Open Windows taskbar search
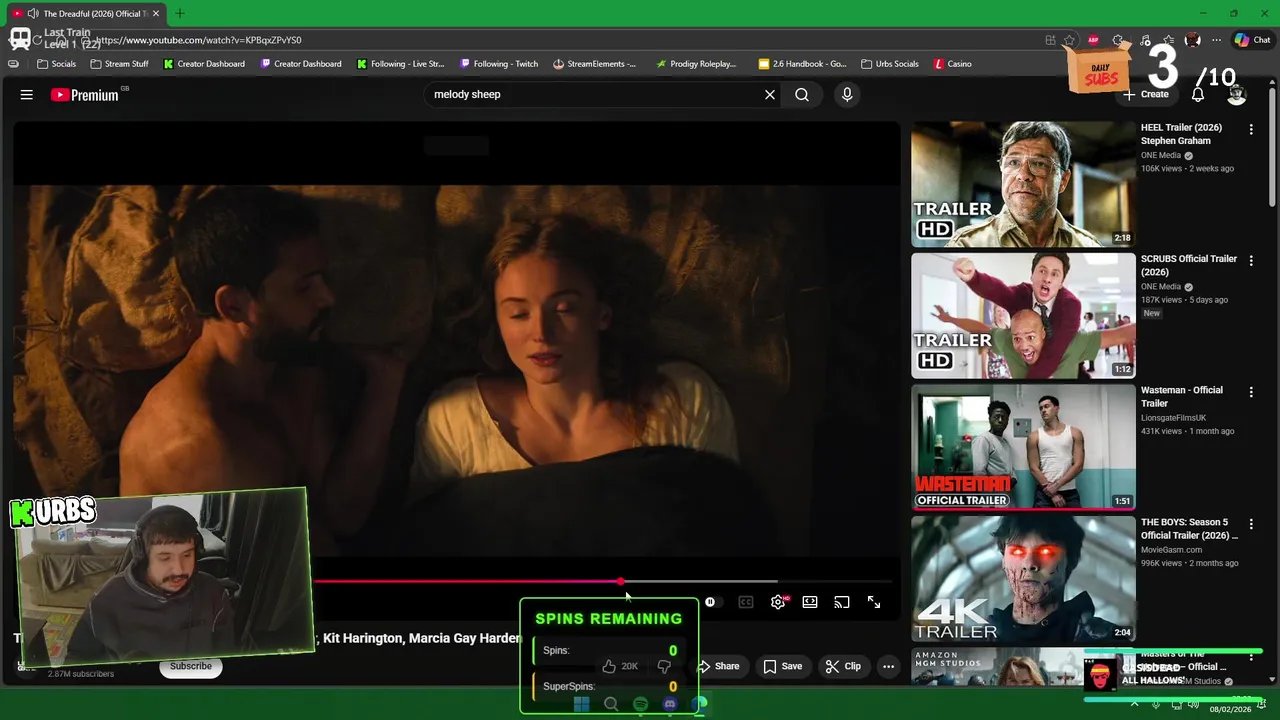1280x720 pixels. tap(611, 704)
